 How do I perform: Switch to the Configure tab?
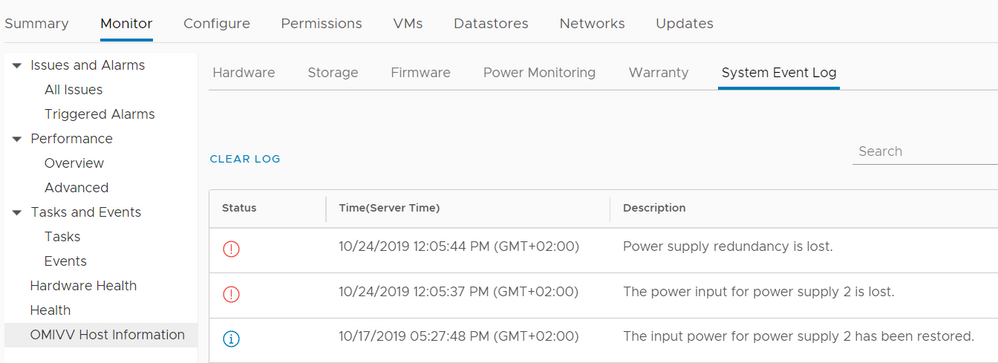point(216,24)
